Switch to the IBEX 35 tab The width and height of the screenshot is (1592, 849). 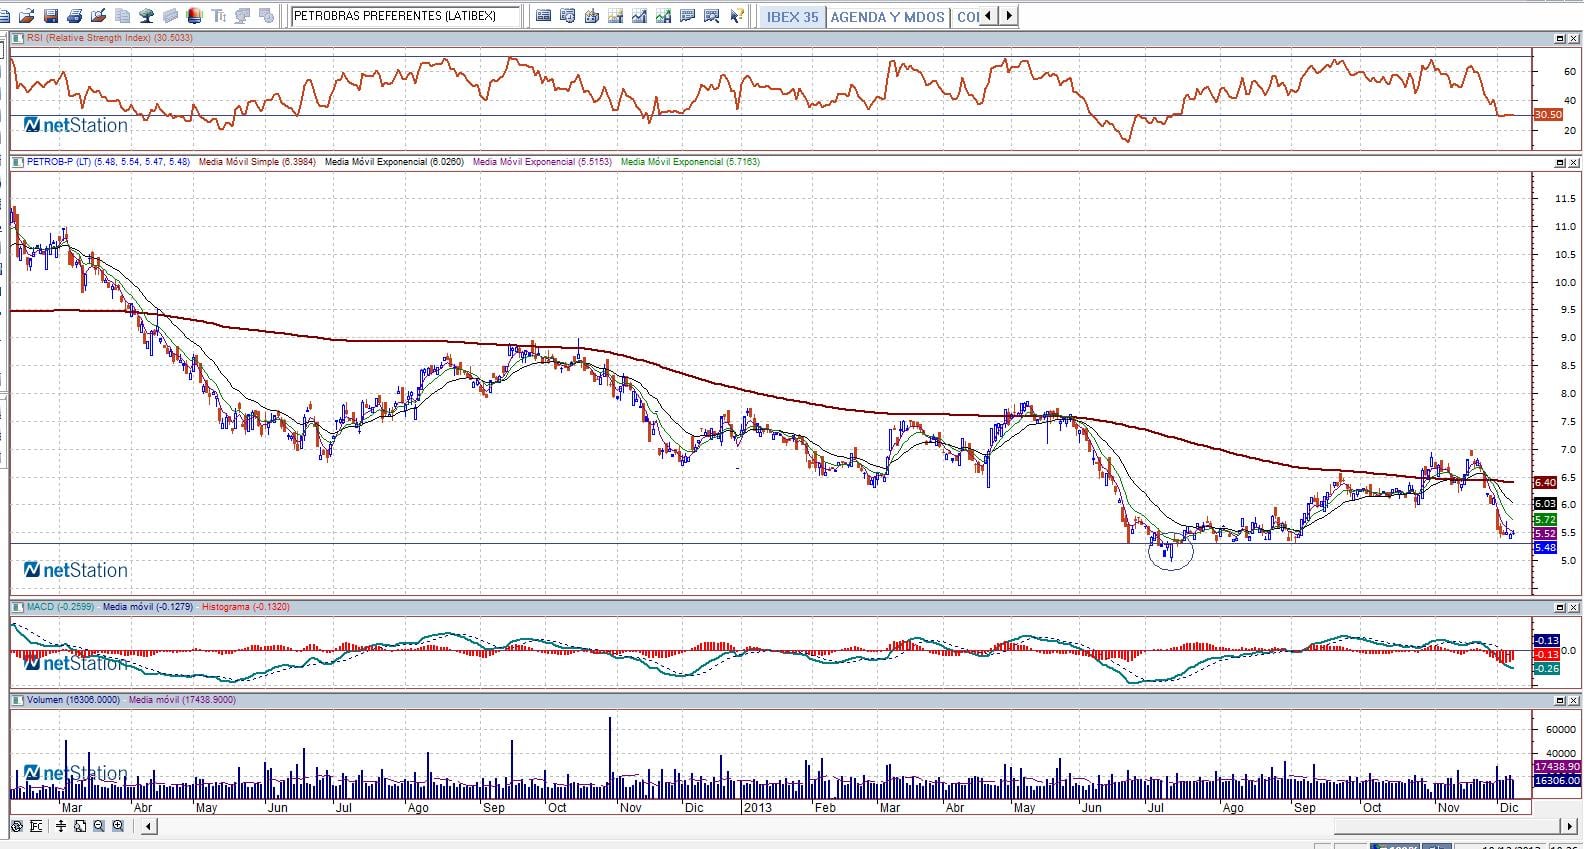click(x=792, y=16)
